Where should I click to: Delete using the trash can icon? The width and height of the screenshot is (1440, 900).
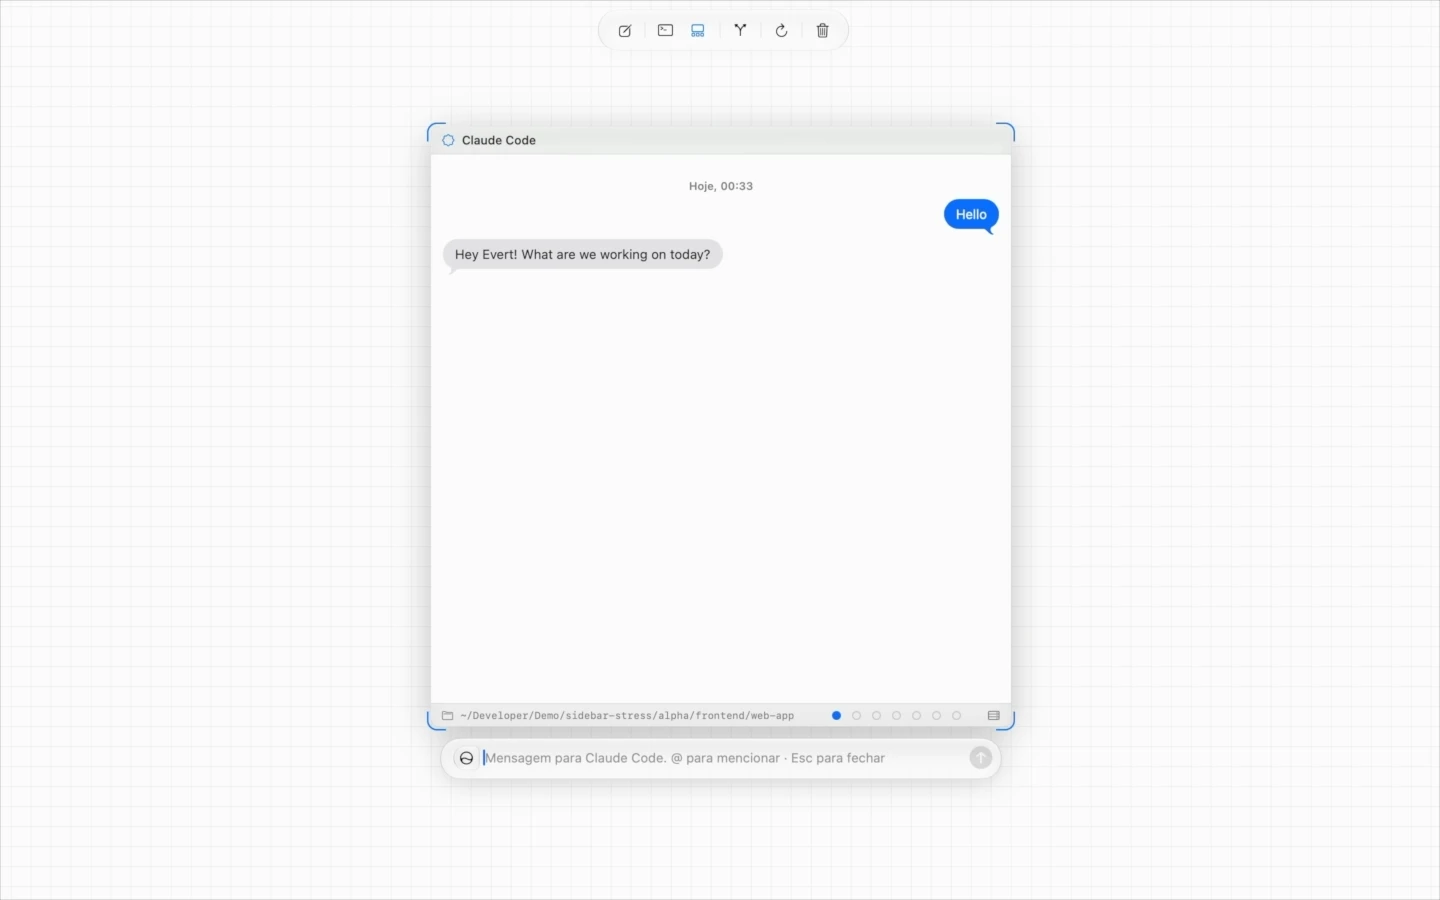[x=823, y=31]
